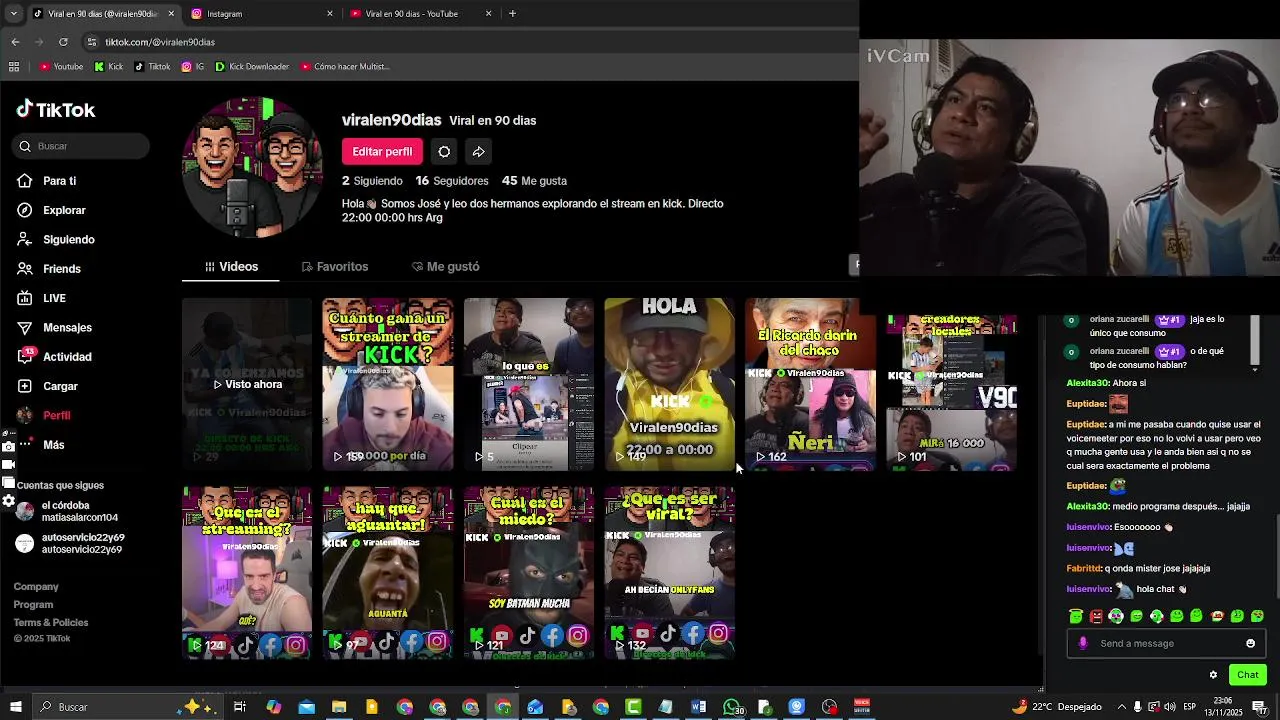Go to the Siguiendo feed

click(56, 240)
